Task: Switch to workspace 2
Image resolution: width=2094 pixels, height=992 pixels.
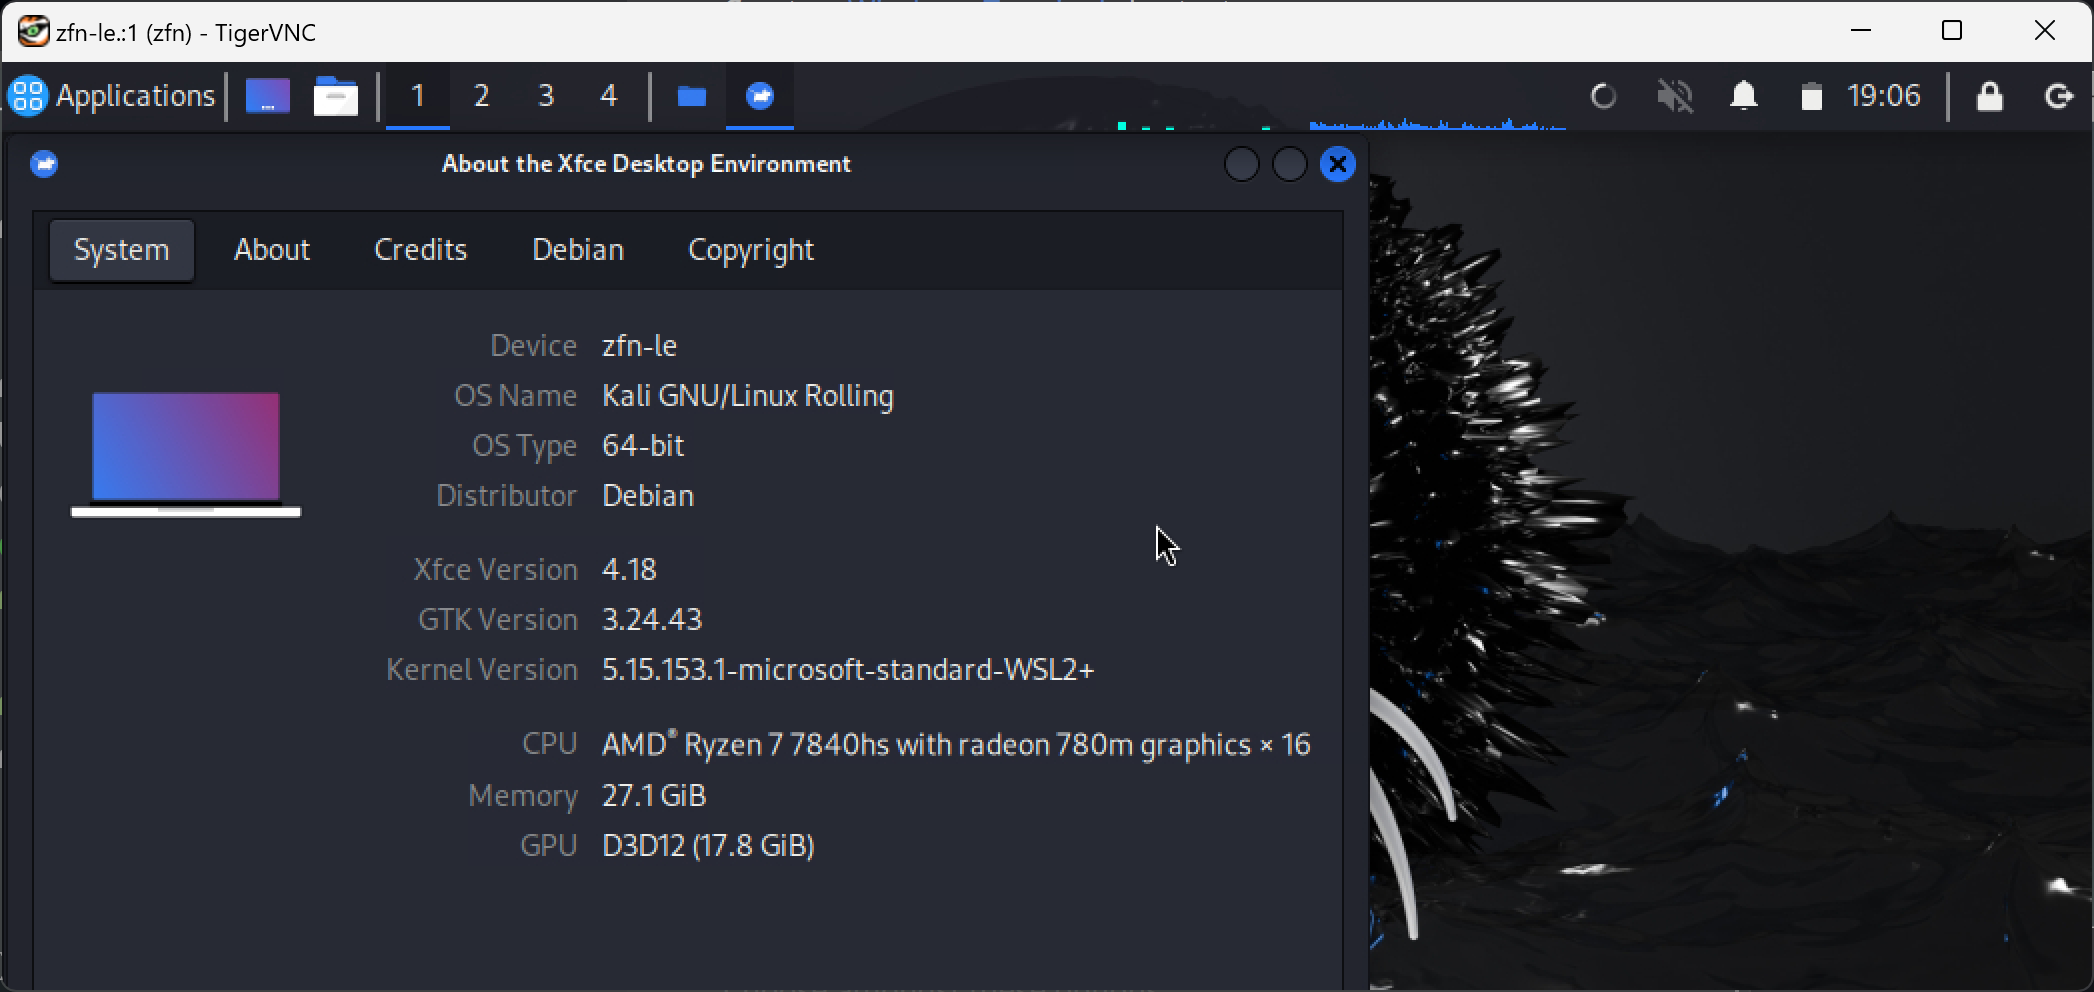Action: pos(481,96)
